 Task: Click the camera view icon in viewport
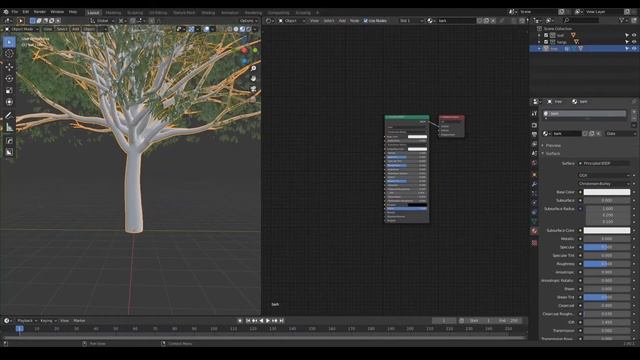(253, 89)
